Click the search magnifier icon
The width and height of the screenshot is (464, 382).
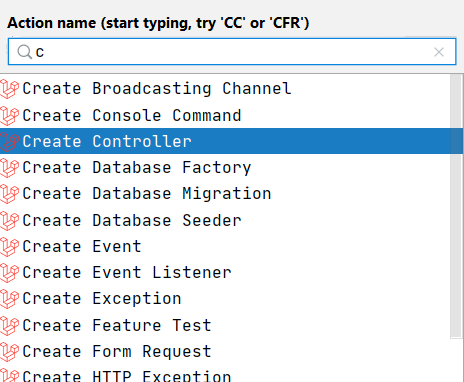point(25,52)
